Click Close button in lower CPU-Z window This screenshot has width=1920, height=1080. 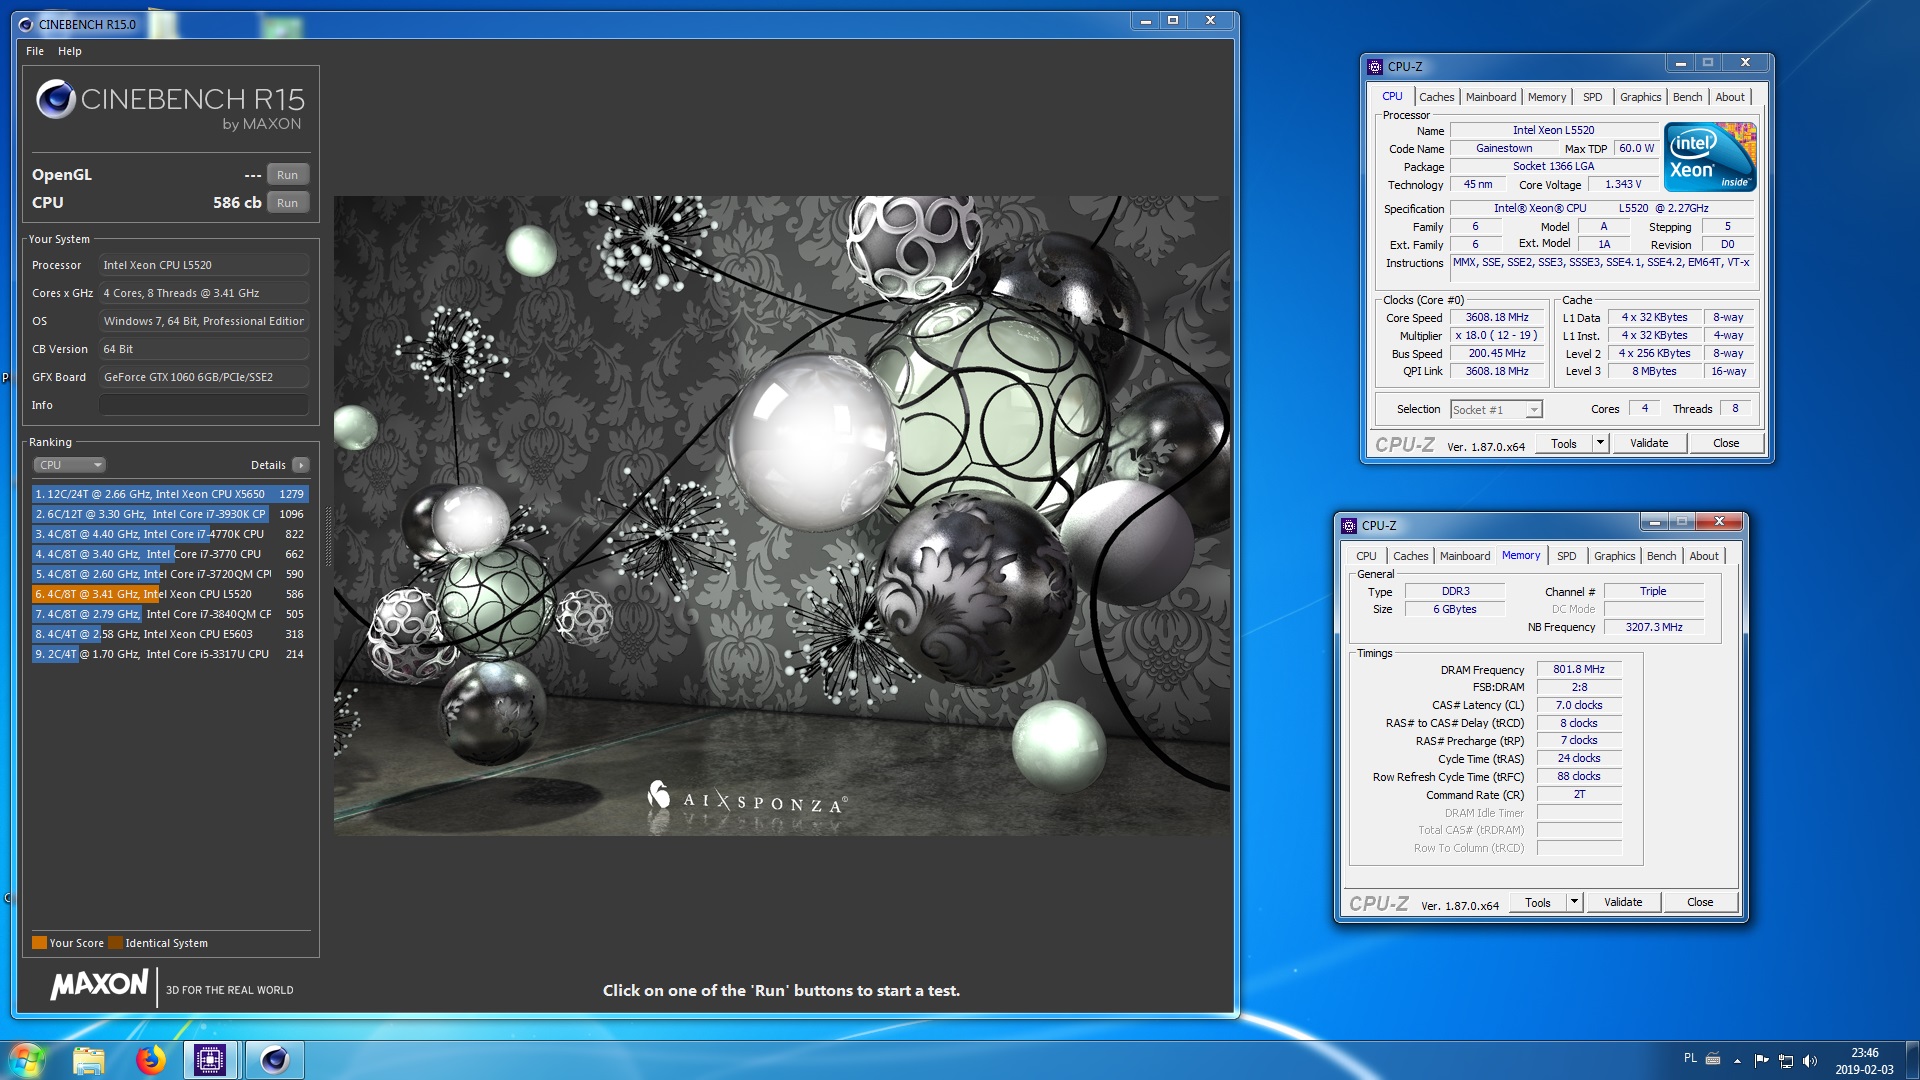click(x=1700, y=903)
